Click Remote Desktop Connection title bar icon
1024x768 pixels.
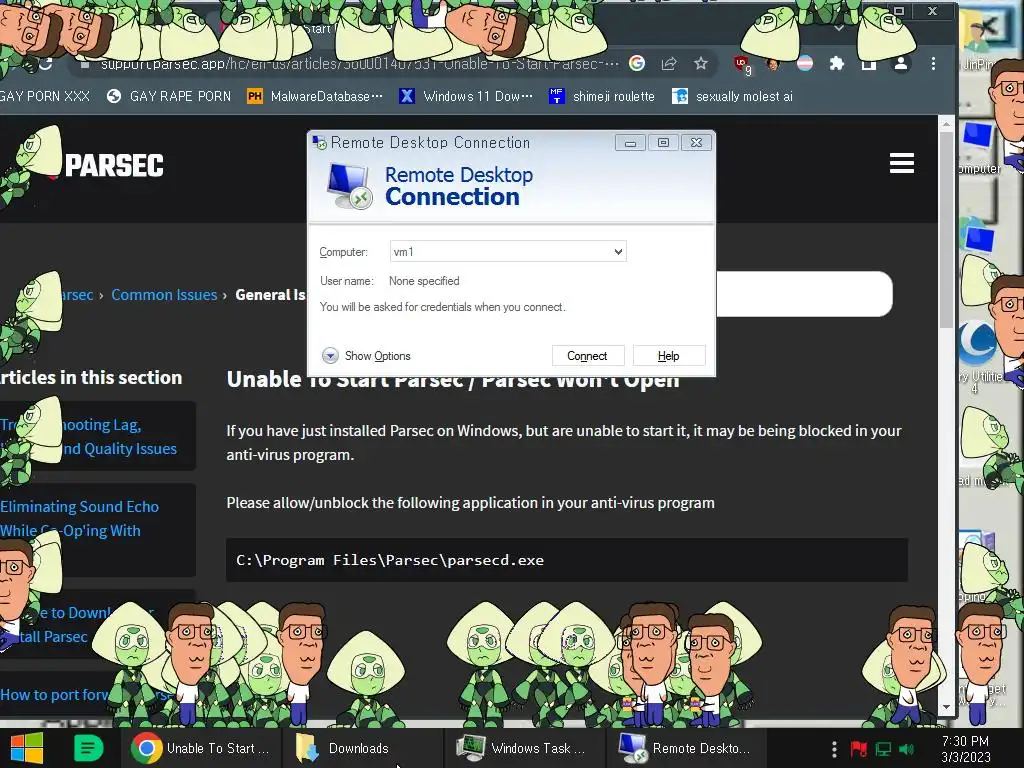point(319,142)
